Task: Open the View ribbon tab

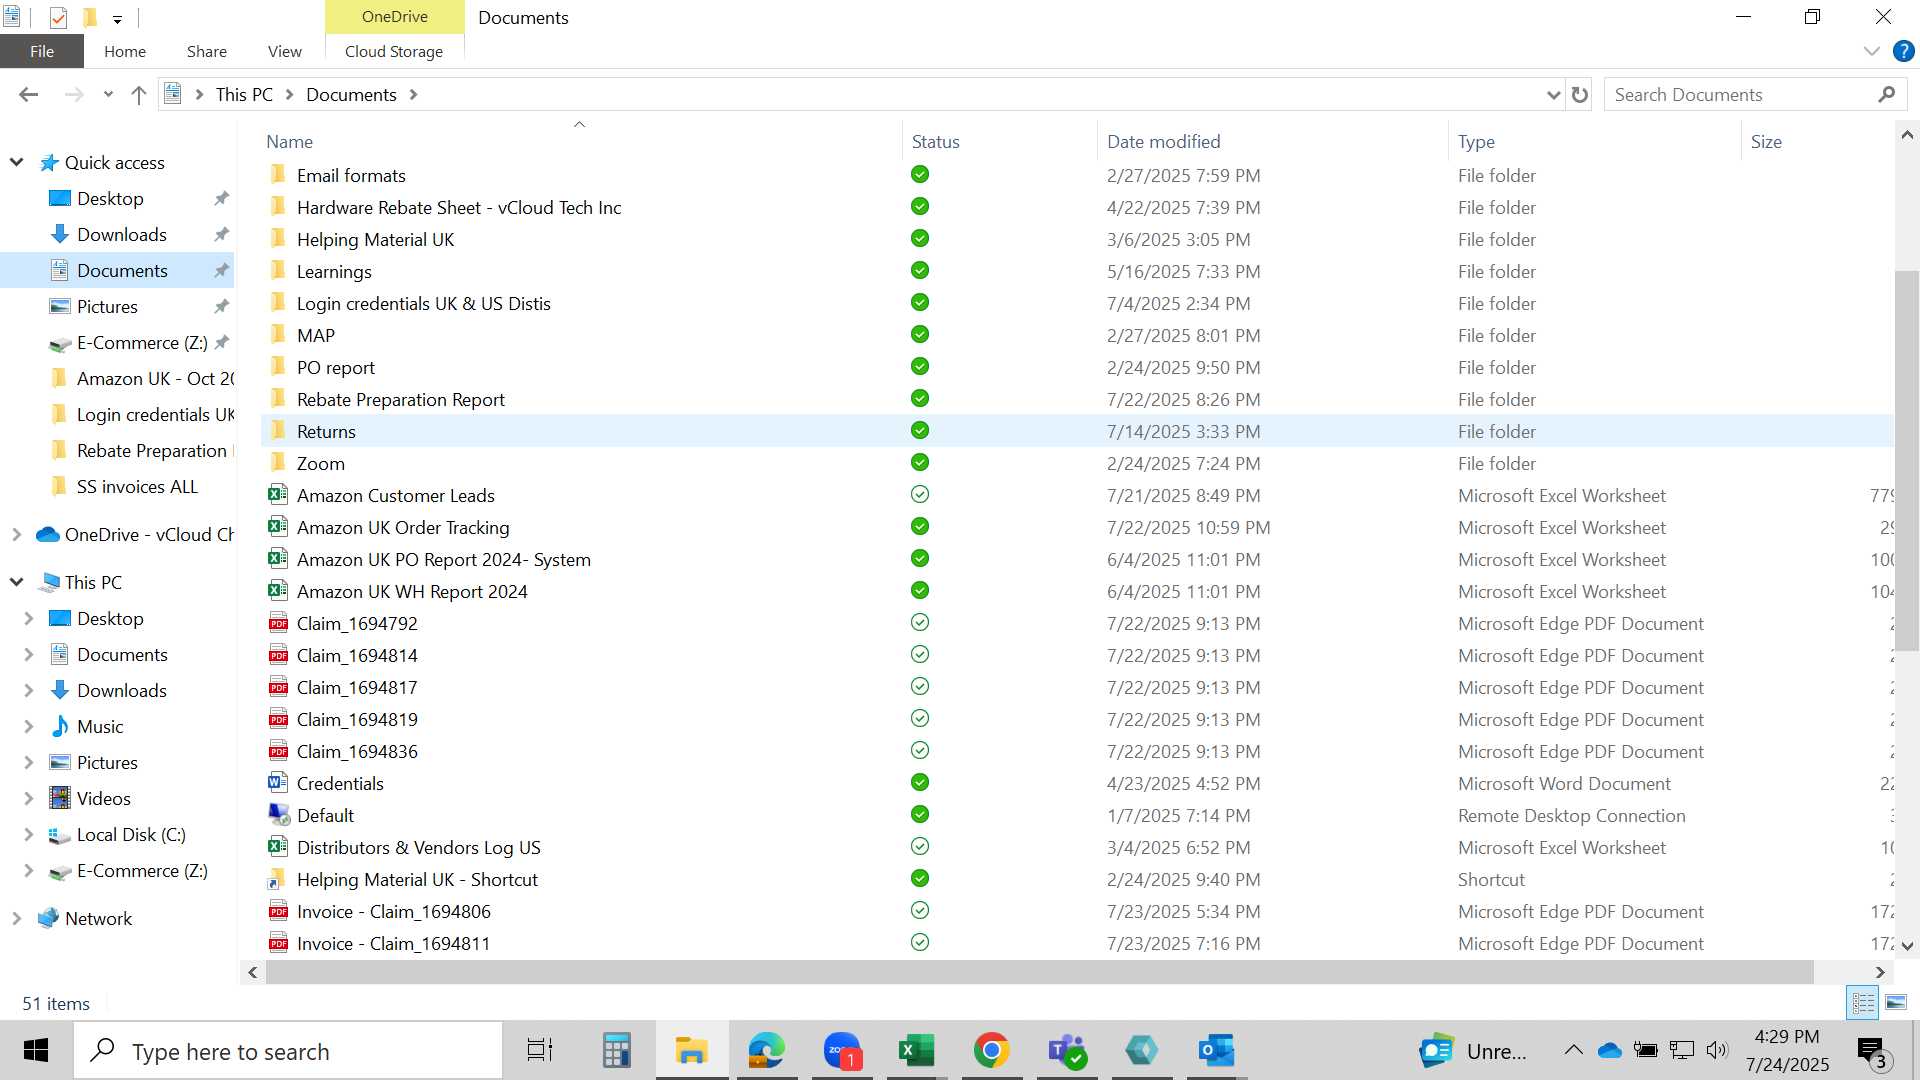Action: (284, 51)
